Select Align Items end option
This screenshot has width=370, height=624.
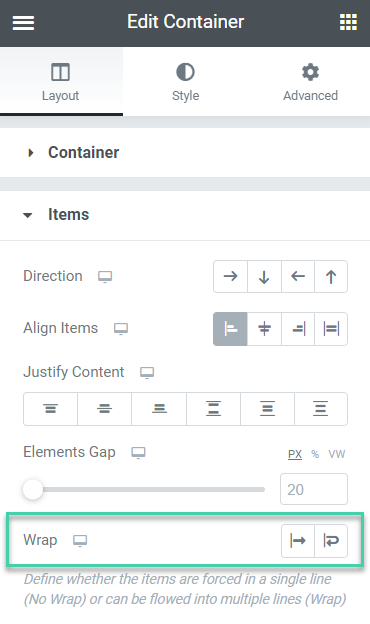298,329
